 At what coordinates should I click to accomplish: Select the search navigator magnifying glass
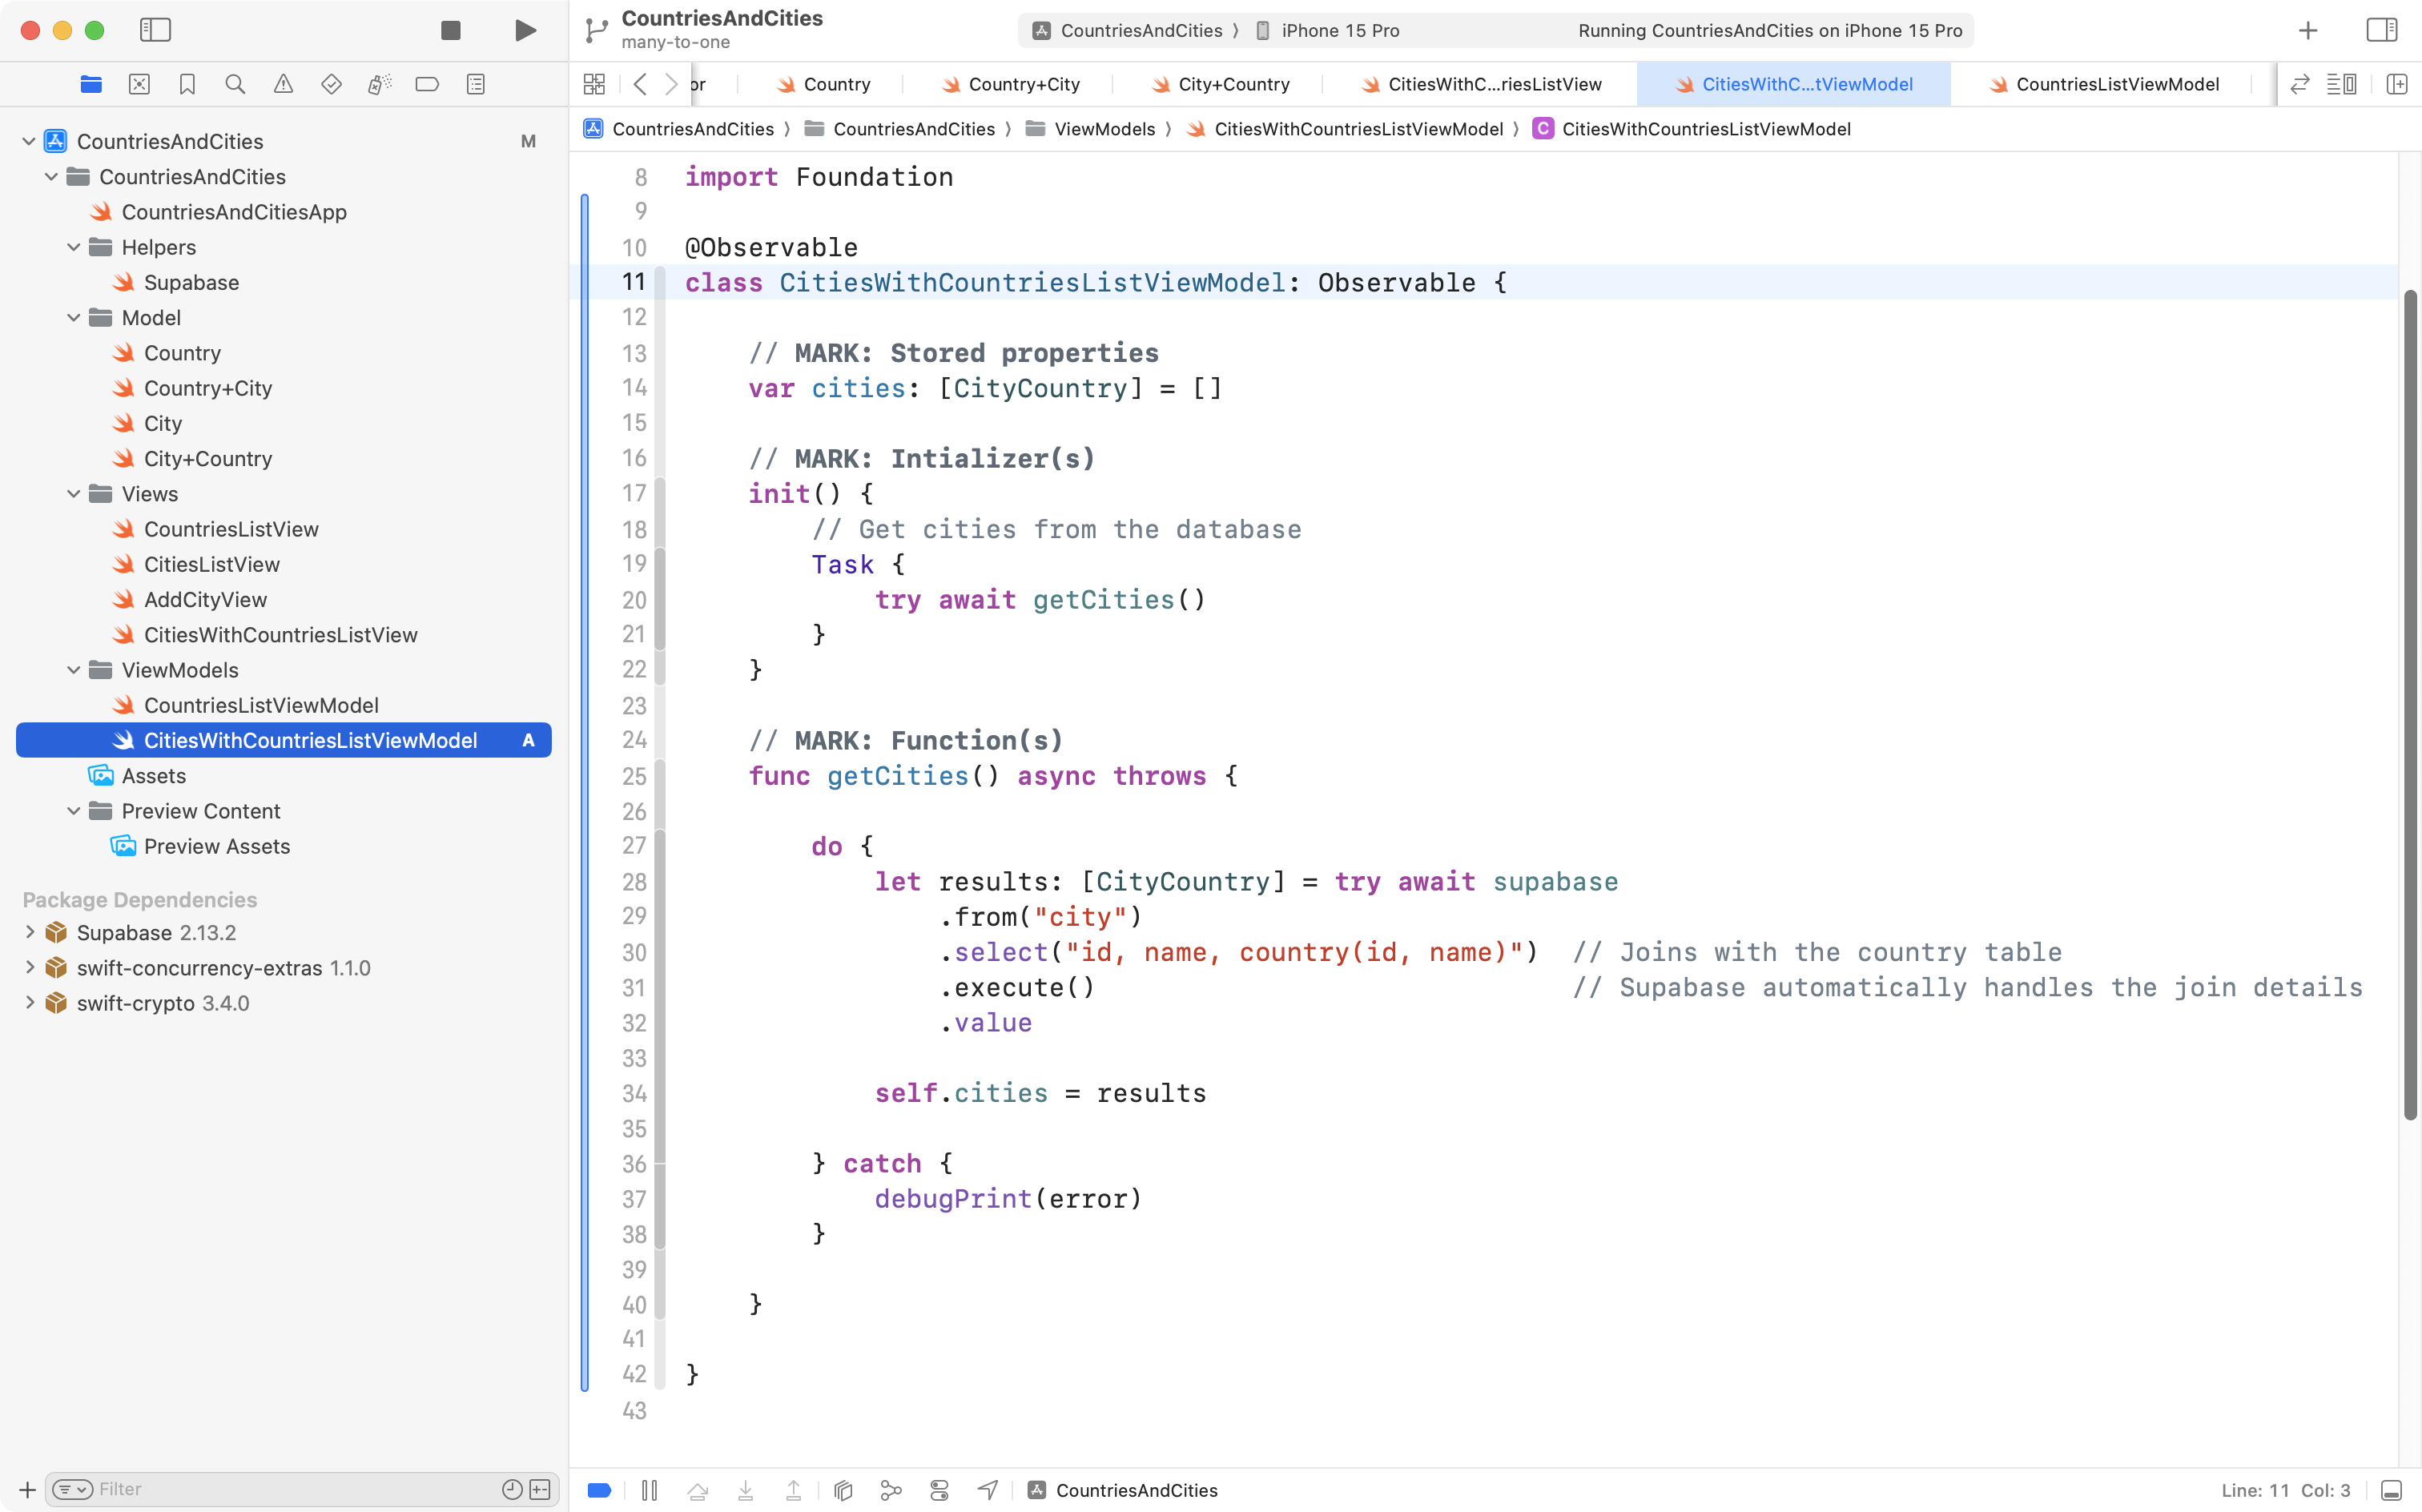tap(236, 84)
